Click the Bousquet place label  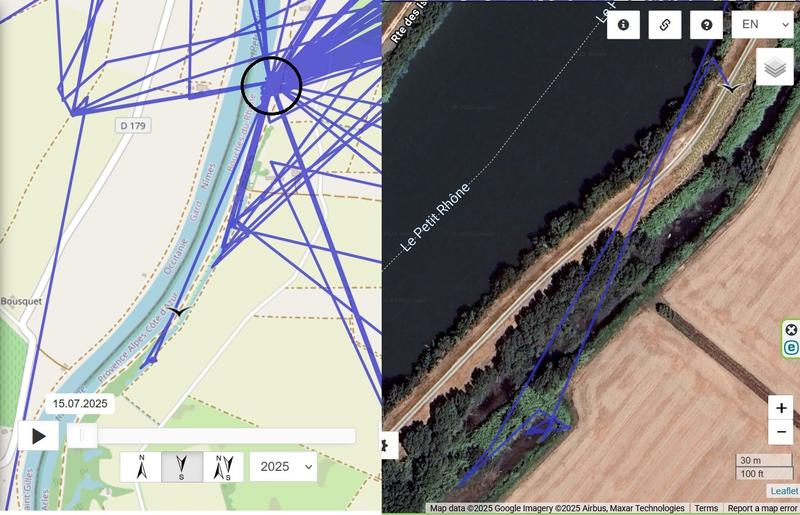tap(21, 301)
